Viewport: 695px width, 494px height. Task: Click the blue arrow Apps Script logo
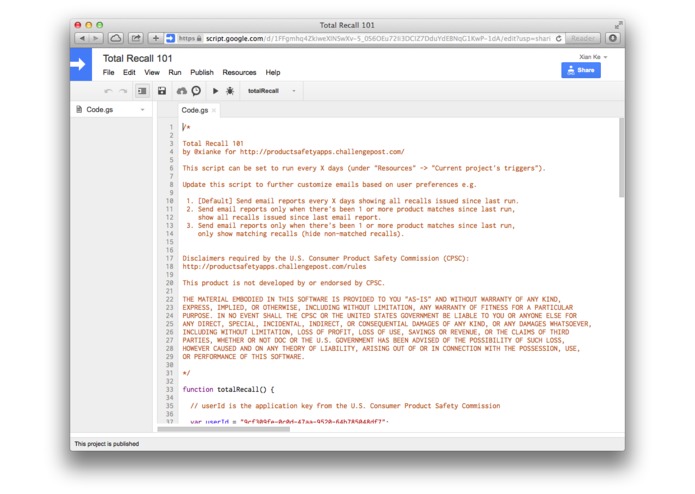click(x=81, y=64)
